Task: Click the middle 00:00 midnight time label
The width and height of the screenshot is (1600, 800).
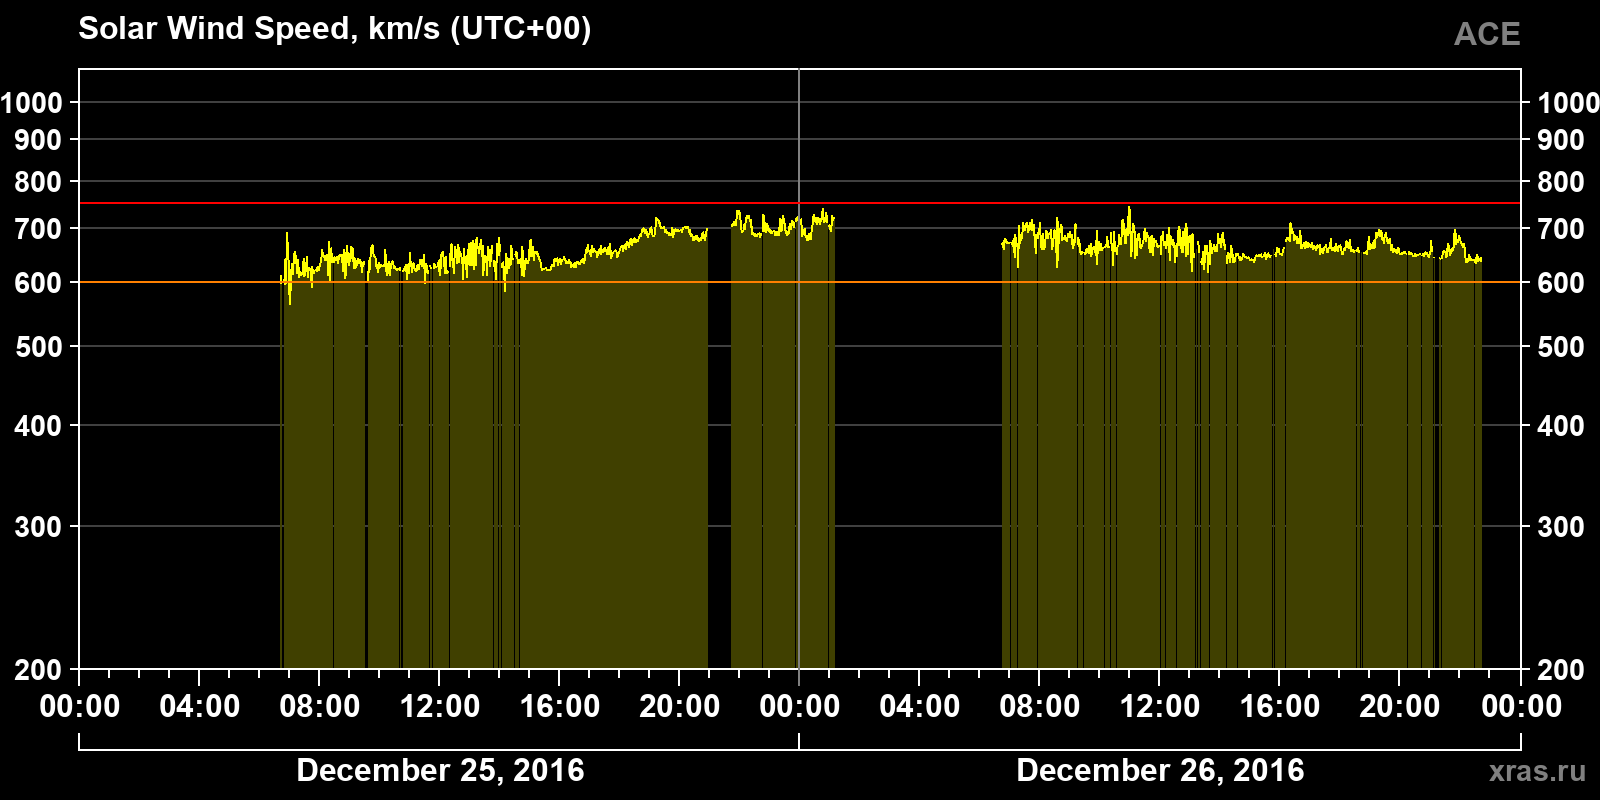Action: click(x=800, y=707)
